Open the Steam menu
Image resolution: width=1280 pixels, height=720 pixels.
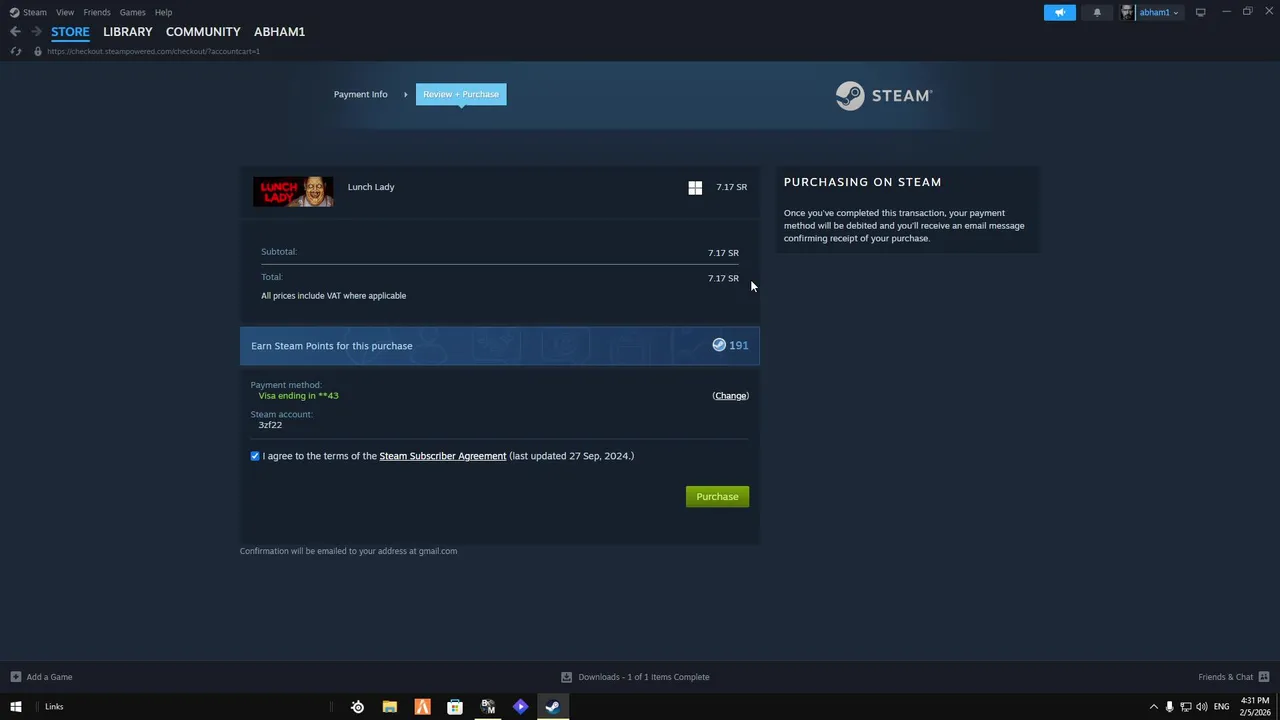point(35,12)
